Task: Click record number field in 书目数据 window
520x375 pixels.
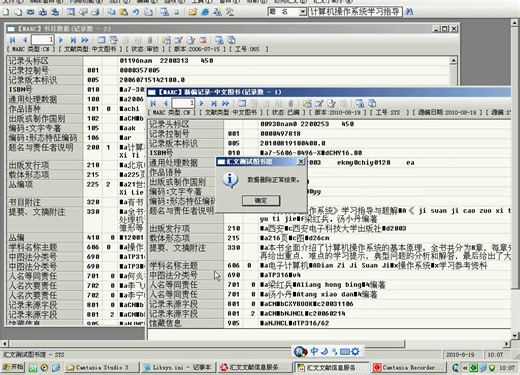Action: pyautogui.click(x=43, y=40)
